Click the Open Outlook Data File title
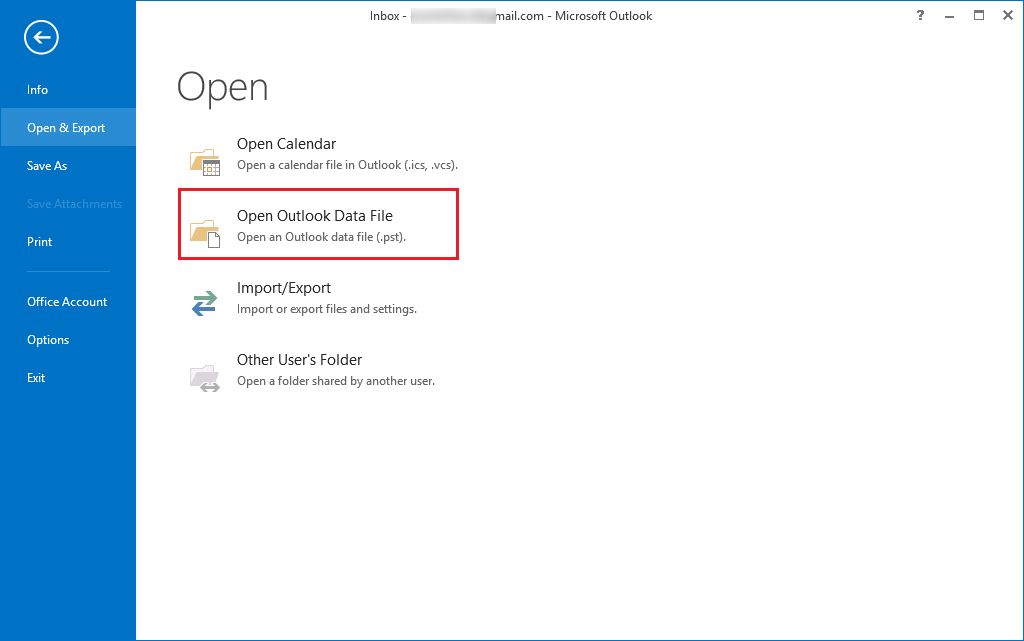1024x641 pixels. click(x=315, y=216)
